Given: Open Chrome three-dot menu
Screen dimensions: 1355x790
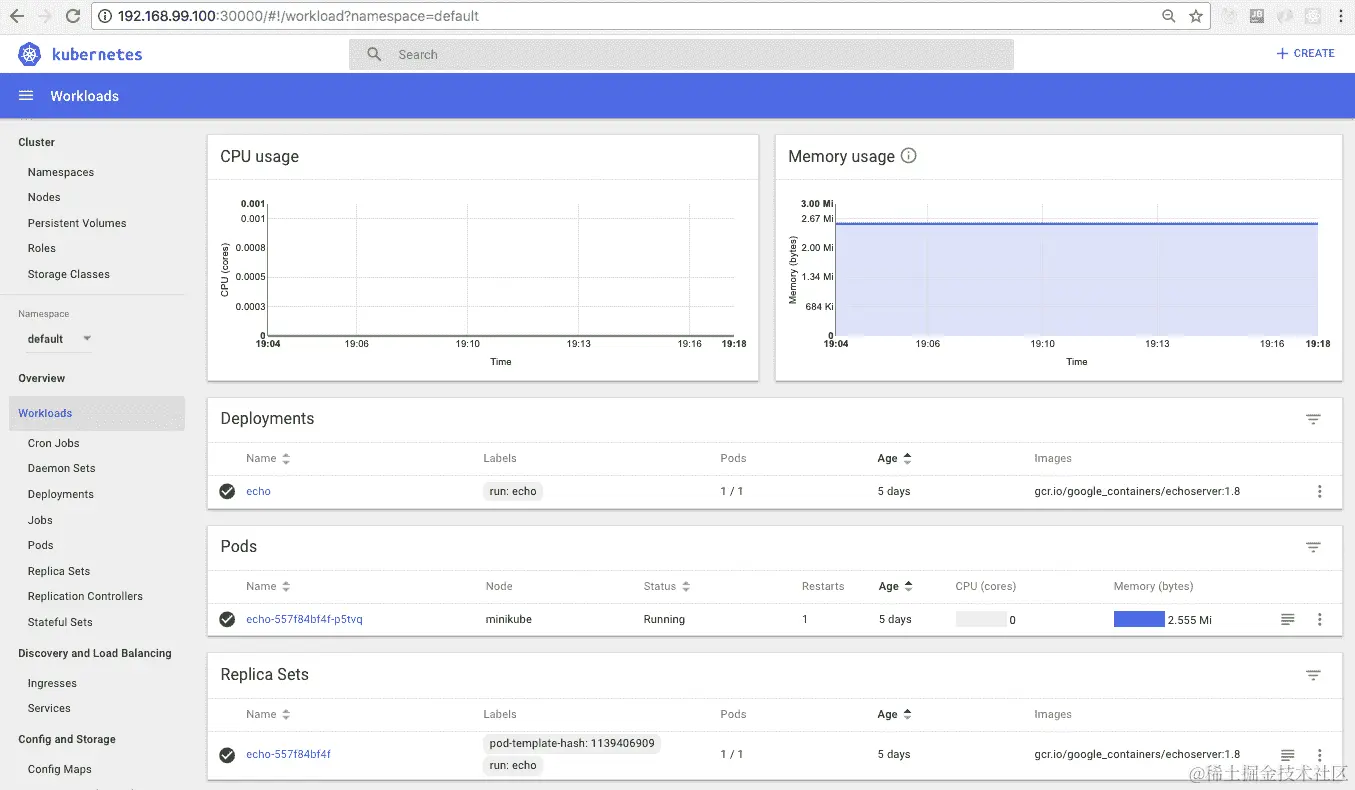Looking at the screenshot, I should [1340, 16].
